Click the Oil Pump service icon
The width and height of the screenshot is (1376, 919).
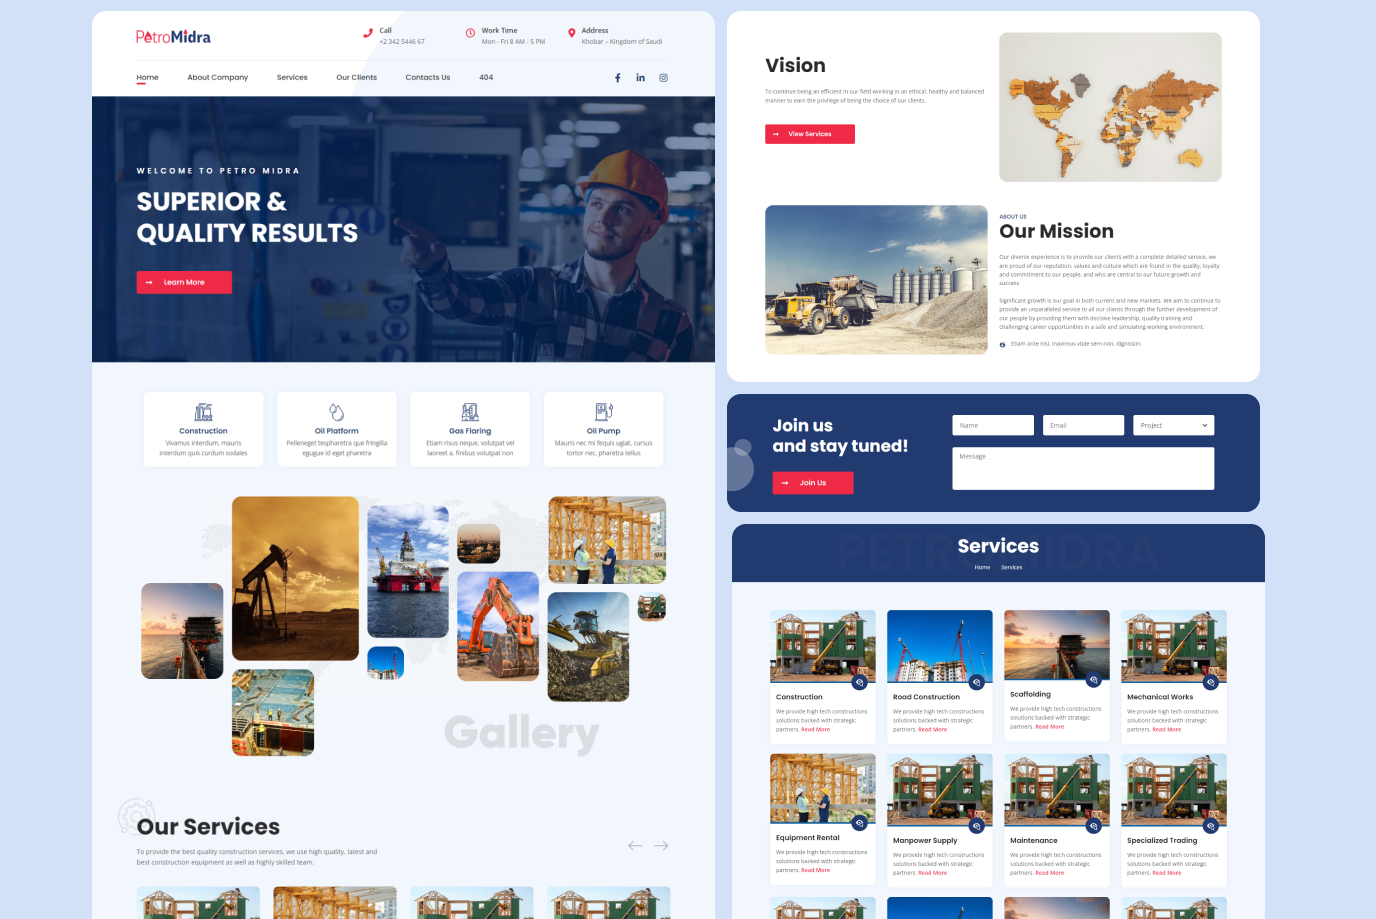pos(603,412)
